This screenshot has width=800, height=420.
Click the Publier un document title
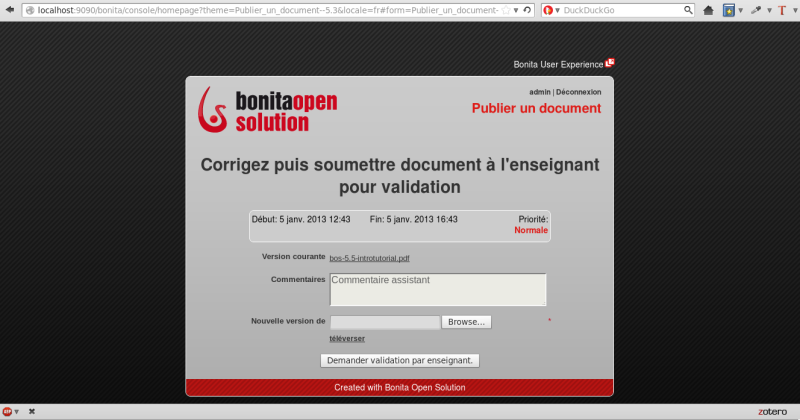coord(536,108)
